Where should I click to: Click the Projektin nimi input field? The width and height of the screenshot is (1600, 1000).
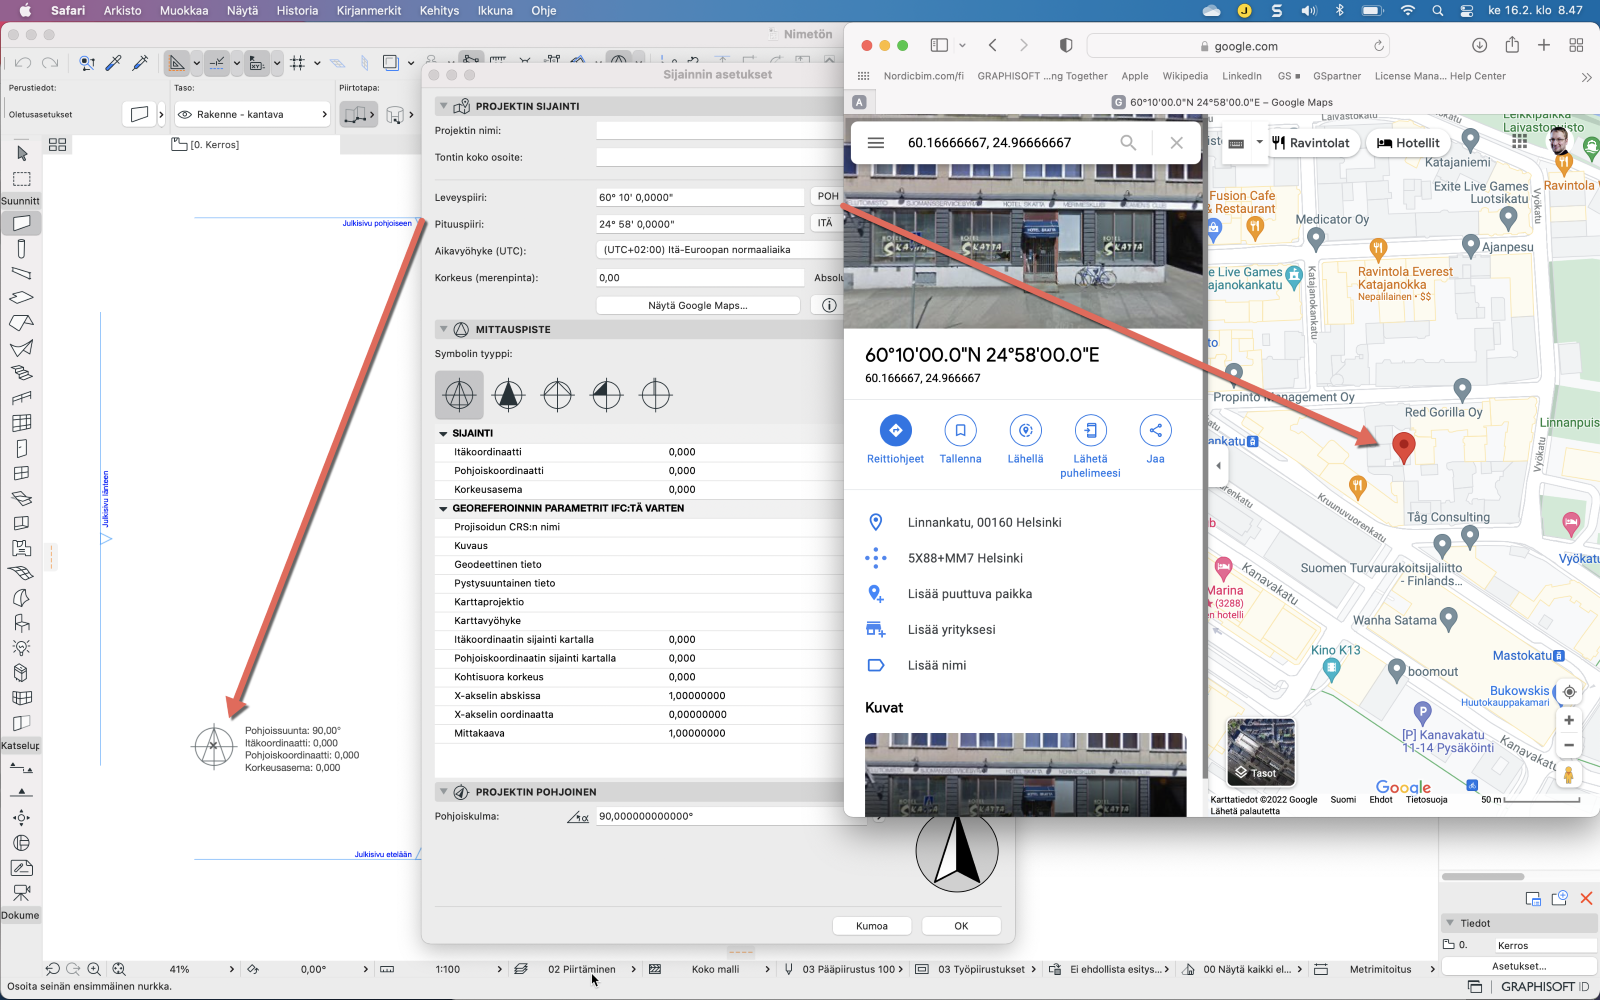(x=720, y=130)
